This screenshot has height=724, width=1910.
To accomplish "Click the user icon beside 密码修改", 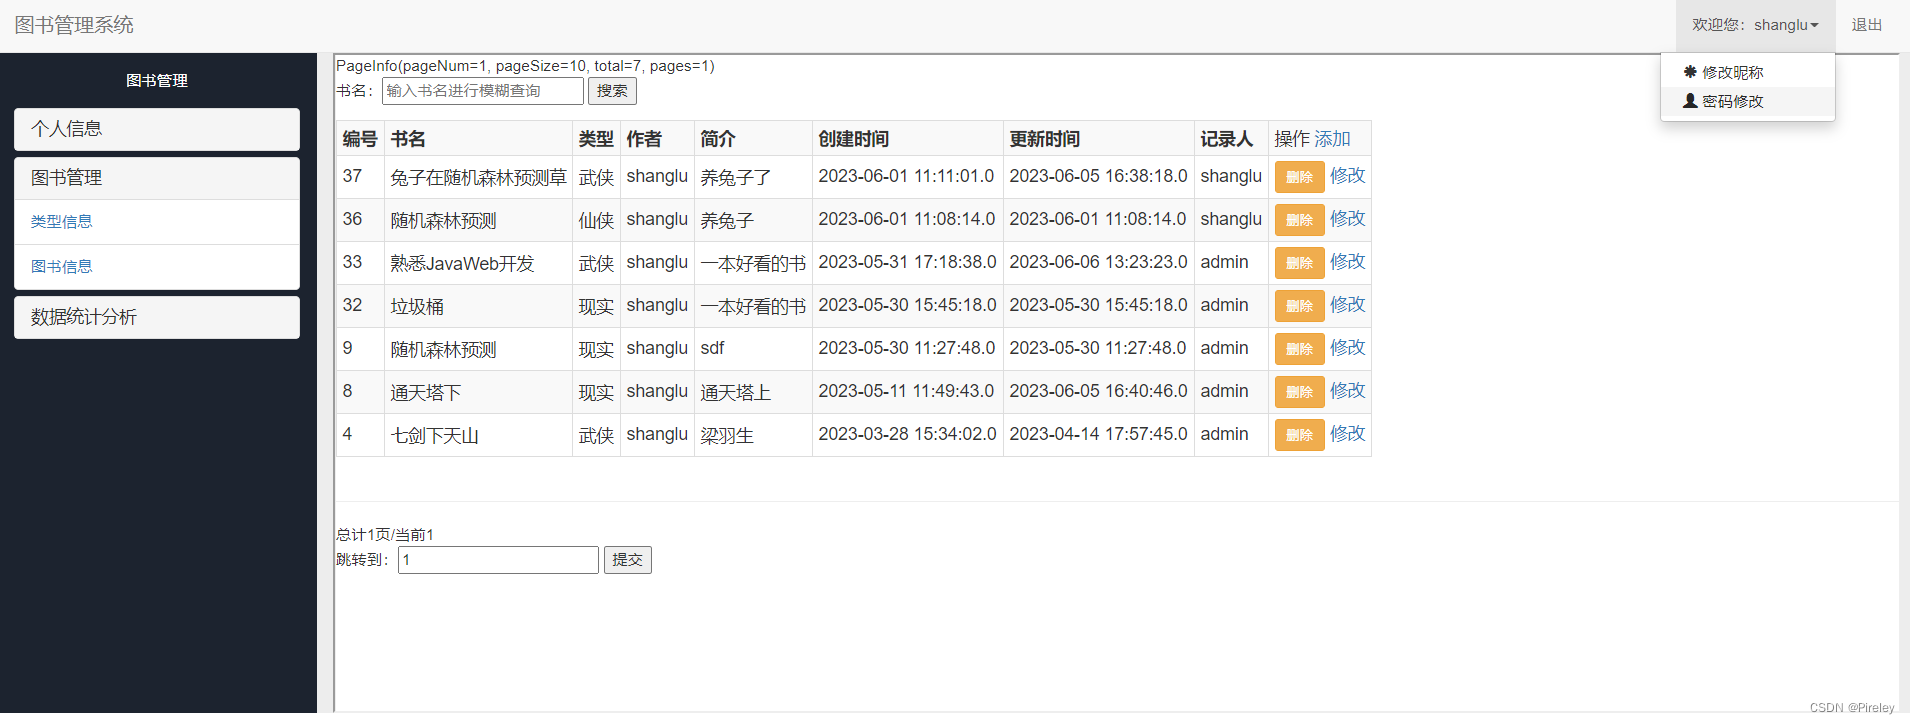I will (1690, 101).
